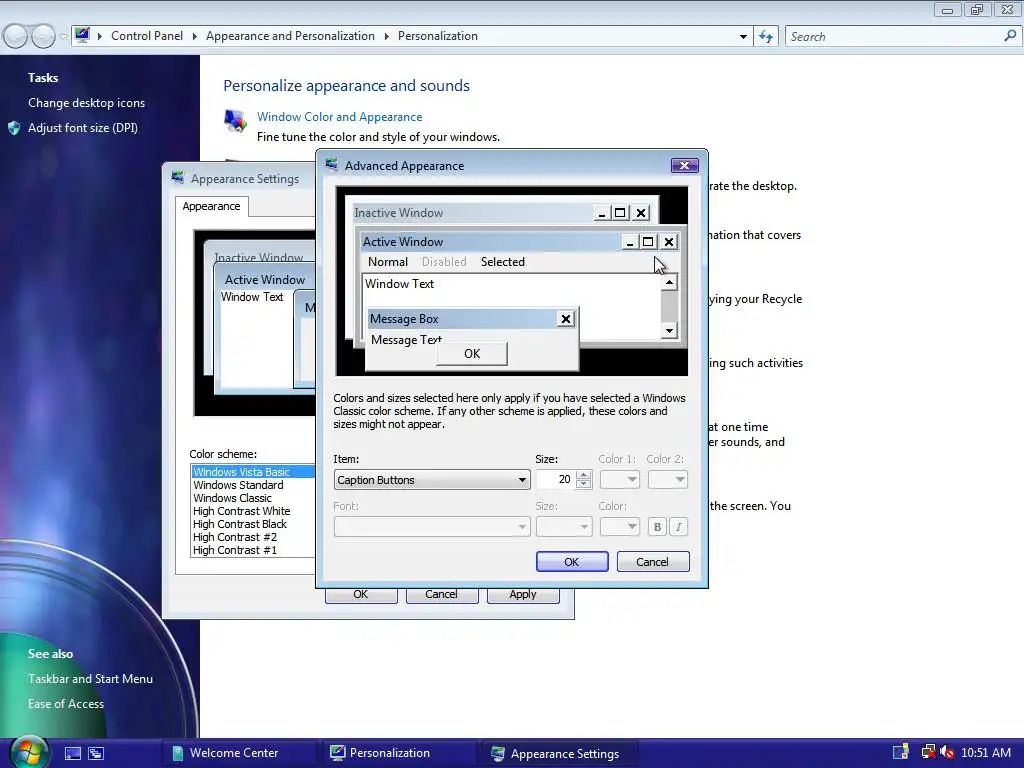This screenshot has height=768, width=1024.
Task: Click the preview Message Box OK button
Action: pyautogui.click(x=472, y=354)
